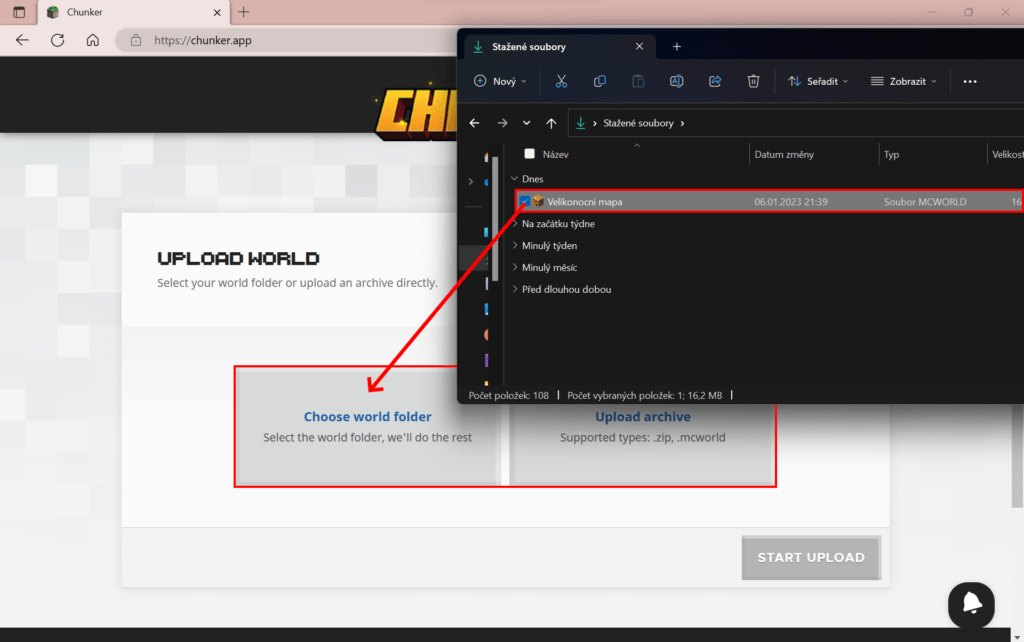Open the Seřadit sort dropdown
Viewport: 1024px width, 642px height.
tap(818, 81)
